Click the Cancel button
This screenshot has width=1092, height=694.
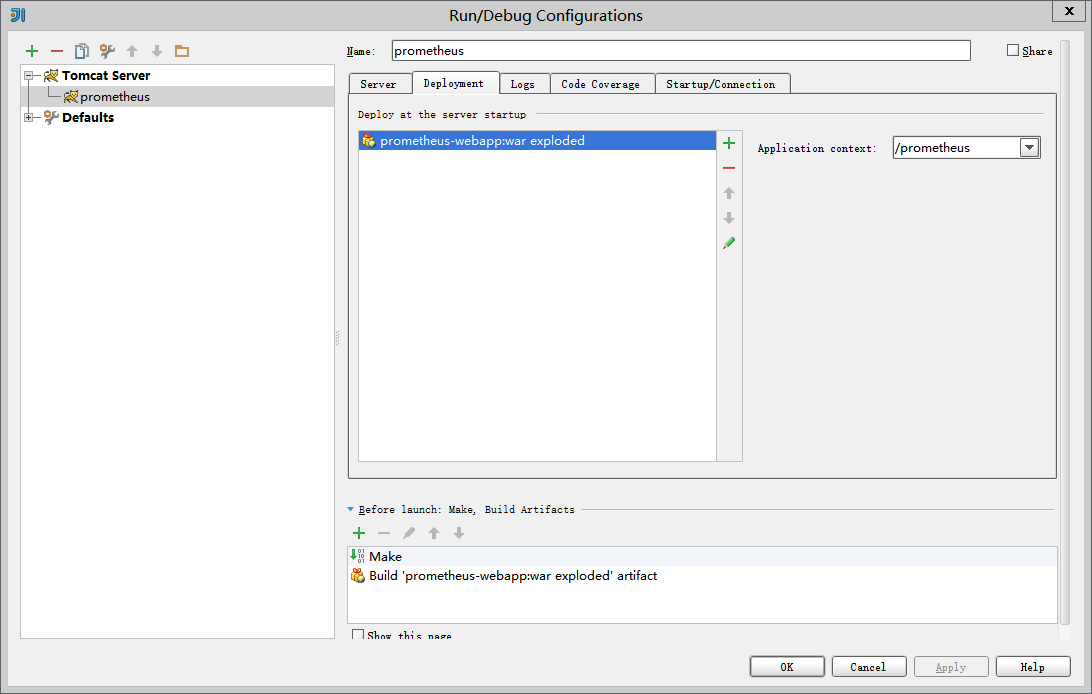coord(868,667)
